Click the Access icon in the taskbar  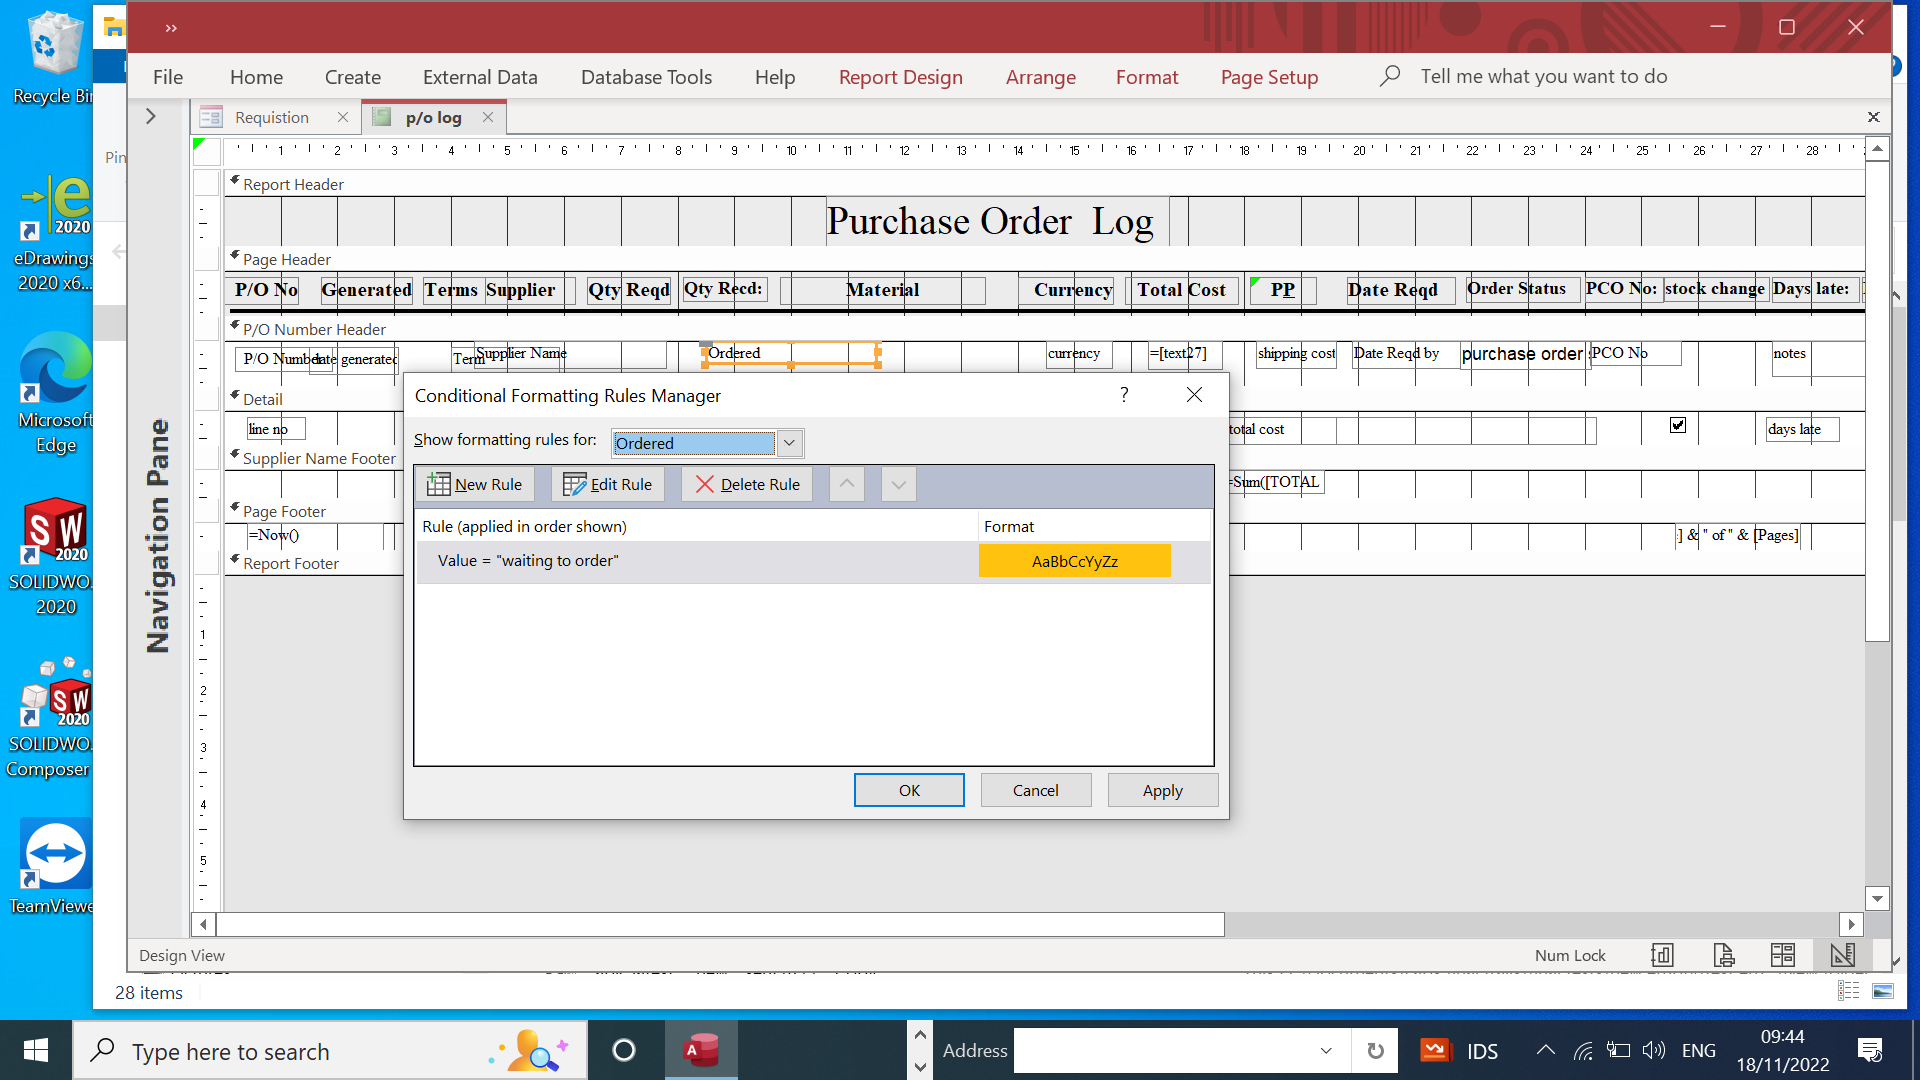tap(702, 1050)
